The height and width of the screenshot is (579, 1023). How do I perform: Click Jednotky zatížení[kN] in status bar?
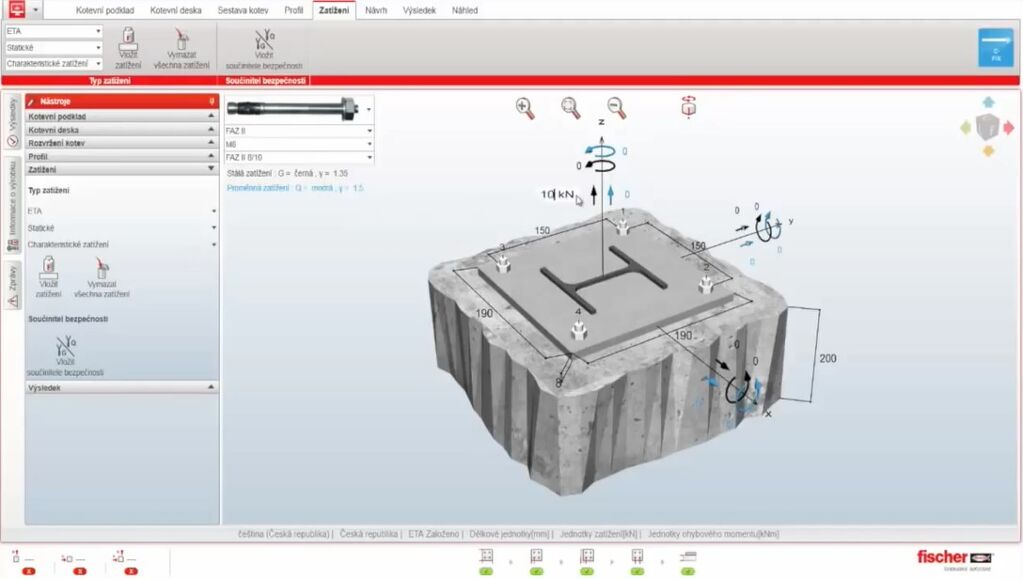click(x=598, y=534)
